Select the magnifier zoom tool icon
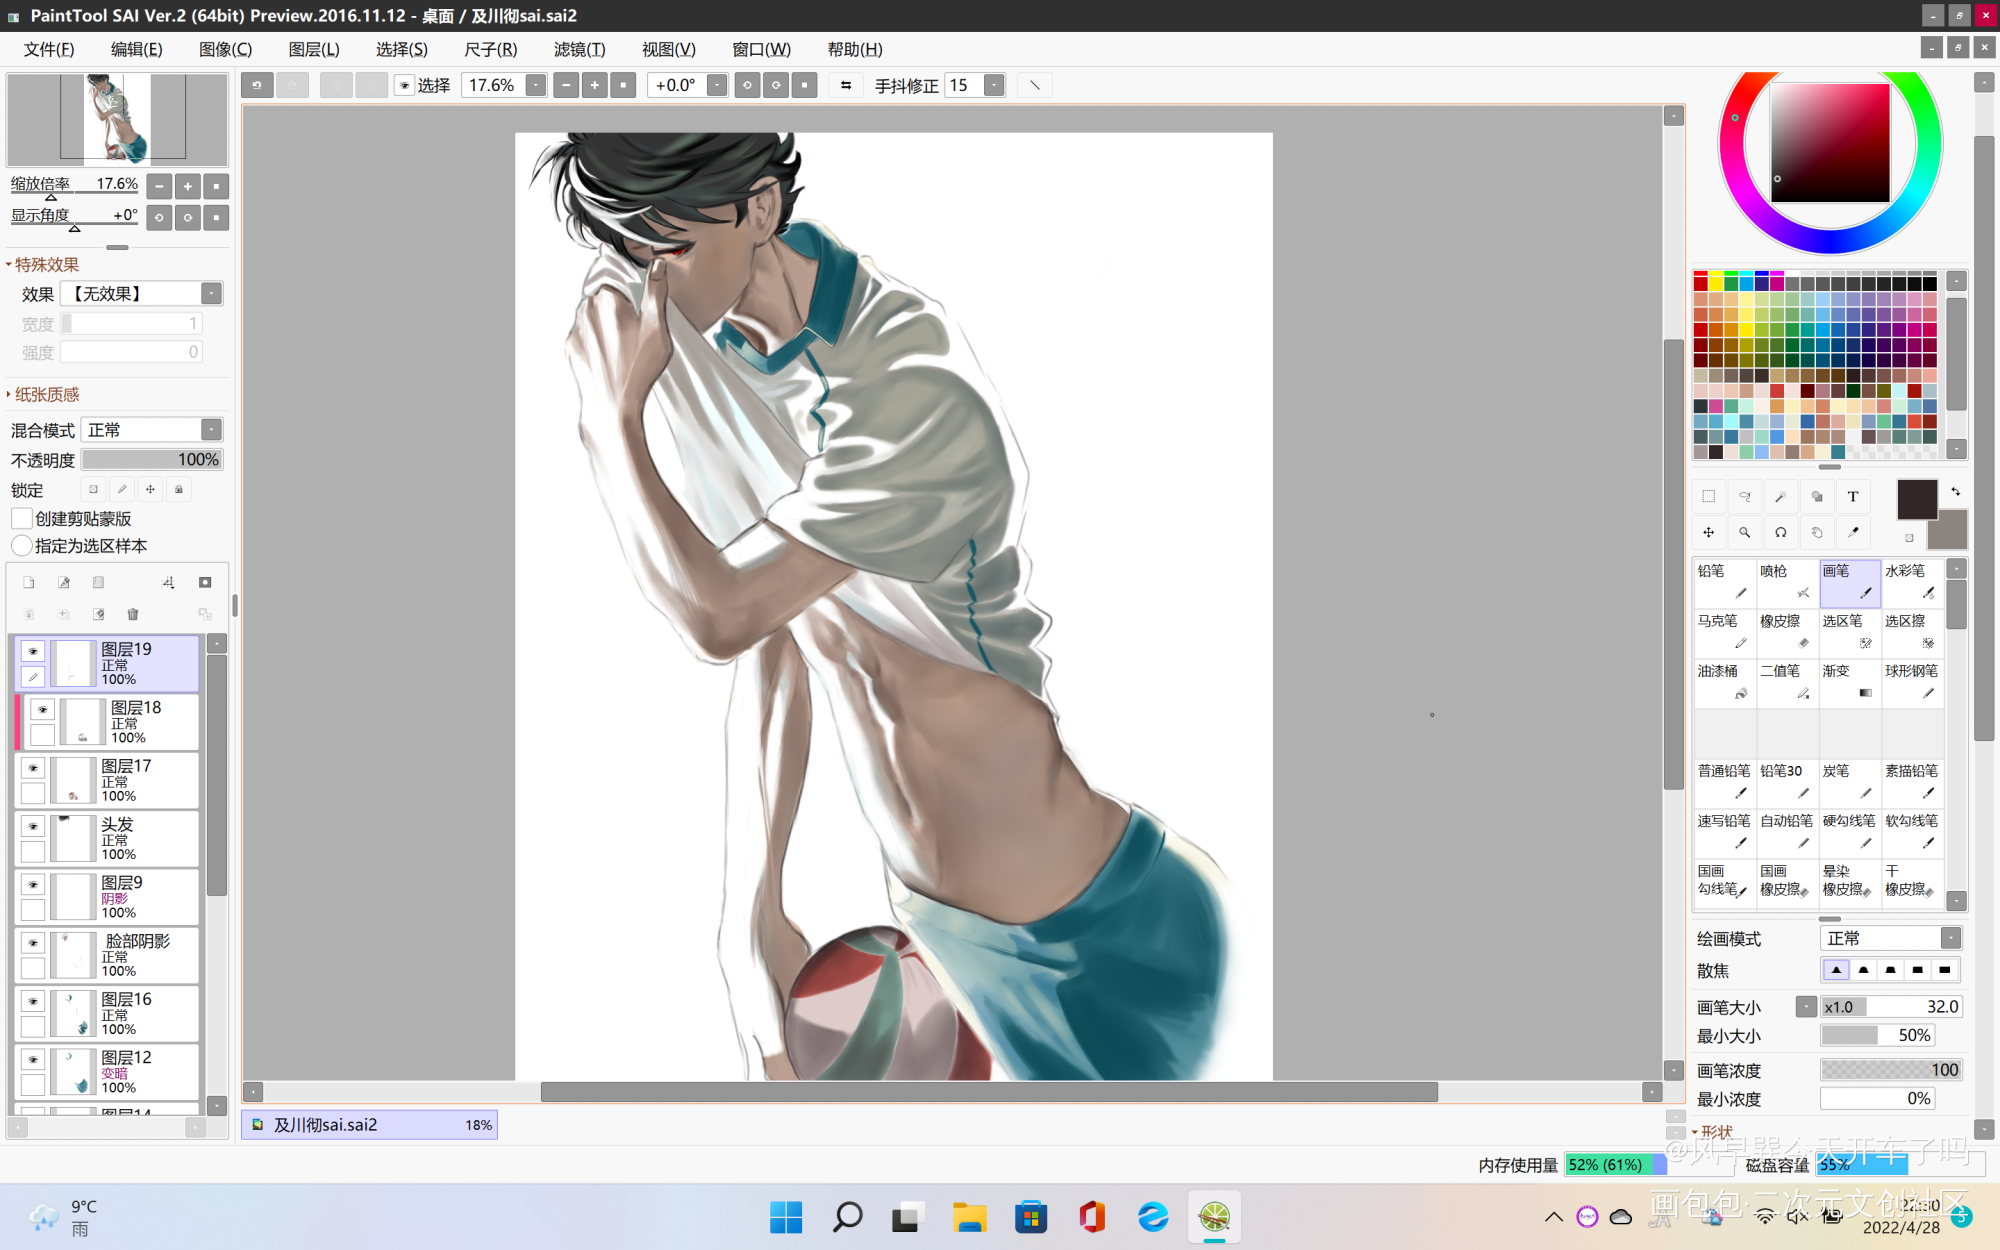This screenshot has width=2000, height=1250. click(1744, 533)
